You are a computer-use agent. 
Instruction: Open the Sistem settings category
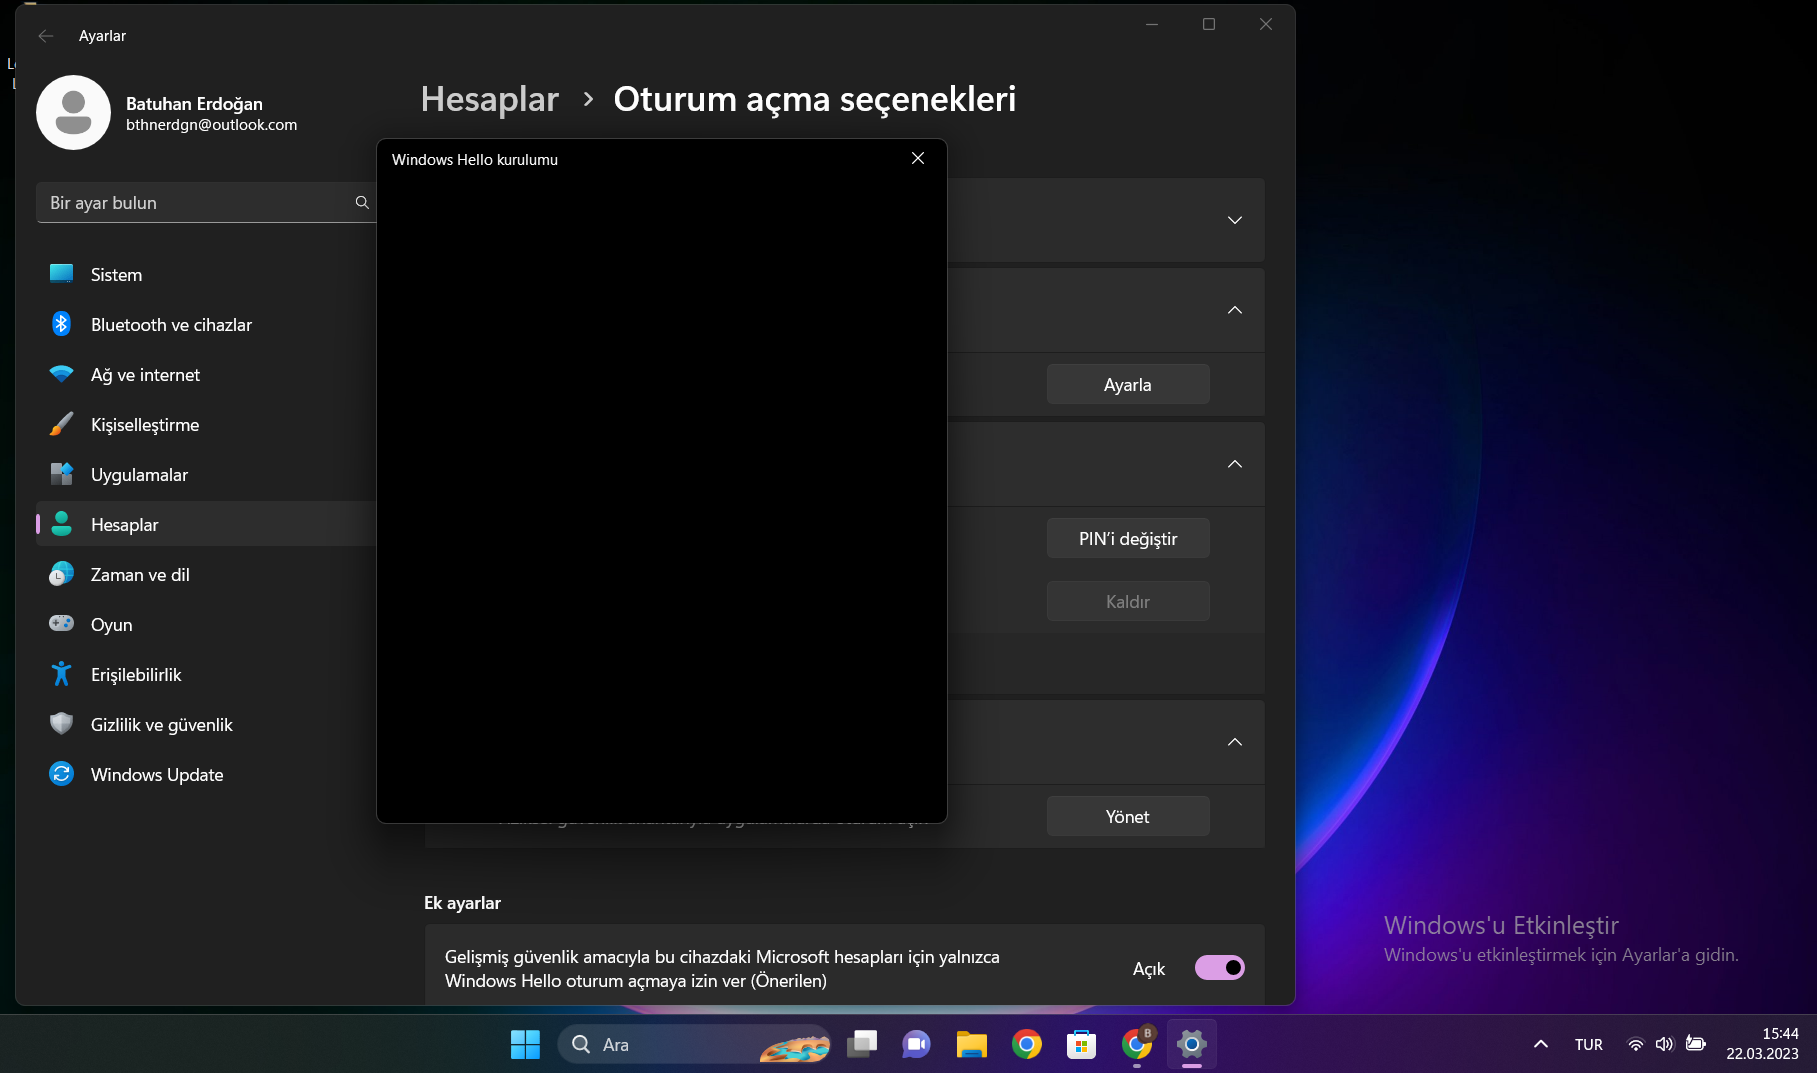pyautogui.click(x=205, y=274)
